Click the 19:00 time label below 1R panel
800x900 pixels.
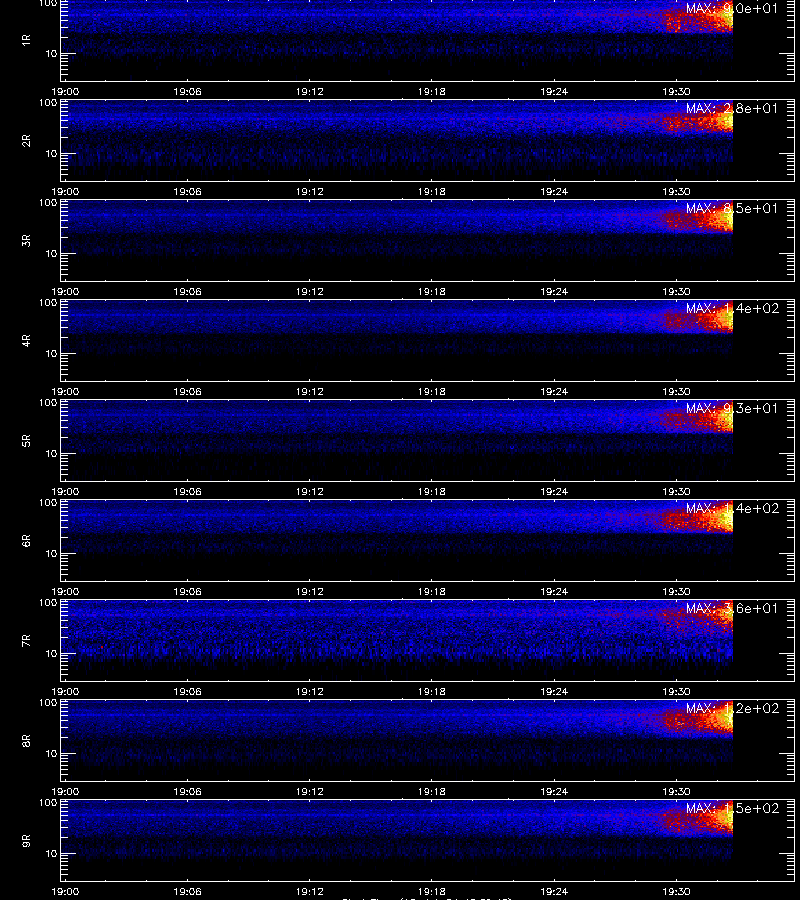pos(65,91)
